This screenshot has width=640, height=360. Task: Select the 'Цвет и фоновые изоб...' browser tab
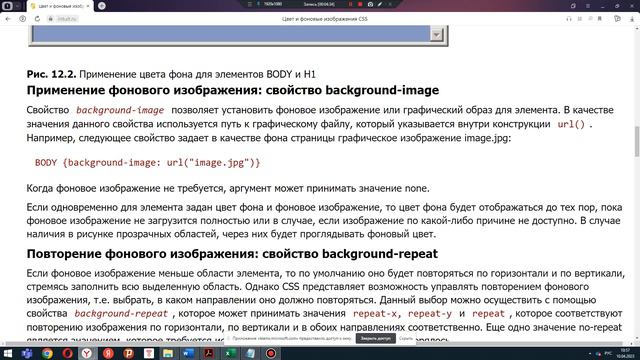[x=60, y=6]
